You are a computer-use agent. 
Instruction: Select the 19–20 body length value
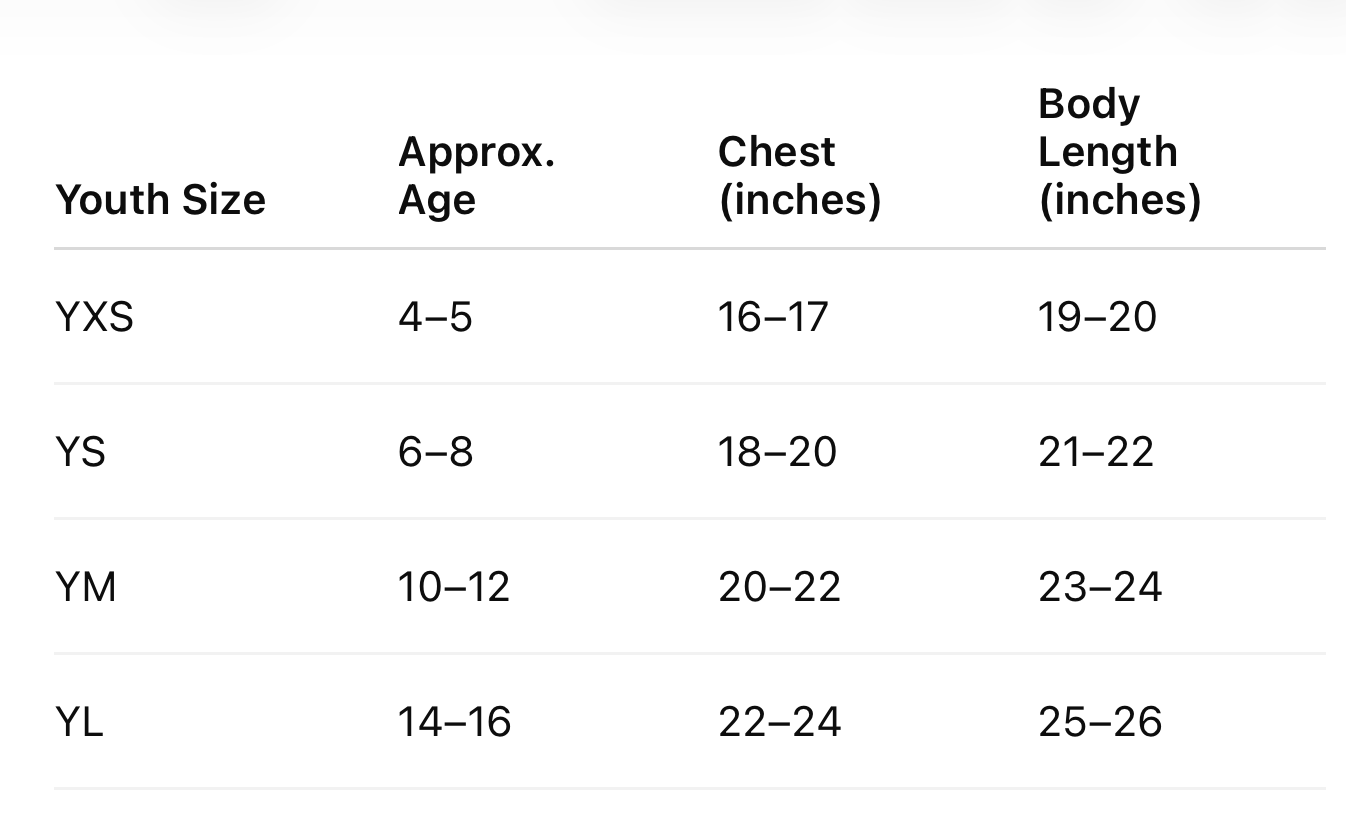click(1097, 317)
